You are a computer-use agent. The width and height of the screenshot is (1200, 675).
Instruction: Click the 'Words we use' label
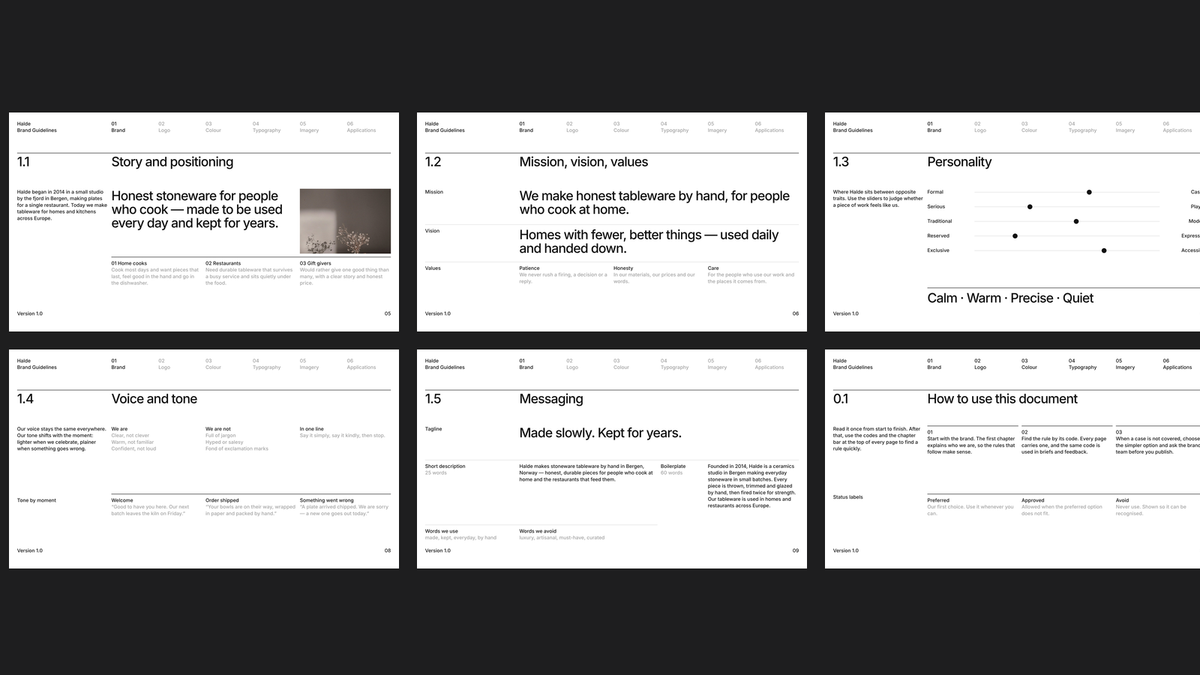point(442,531)
